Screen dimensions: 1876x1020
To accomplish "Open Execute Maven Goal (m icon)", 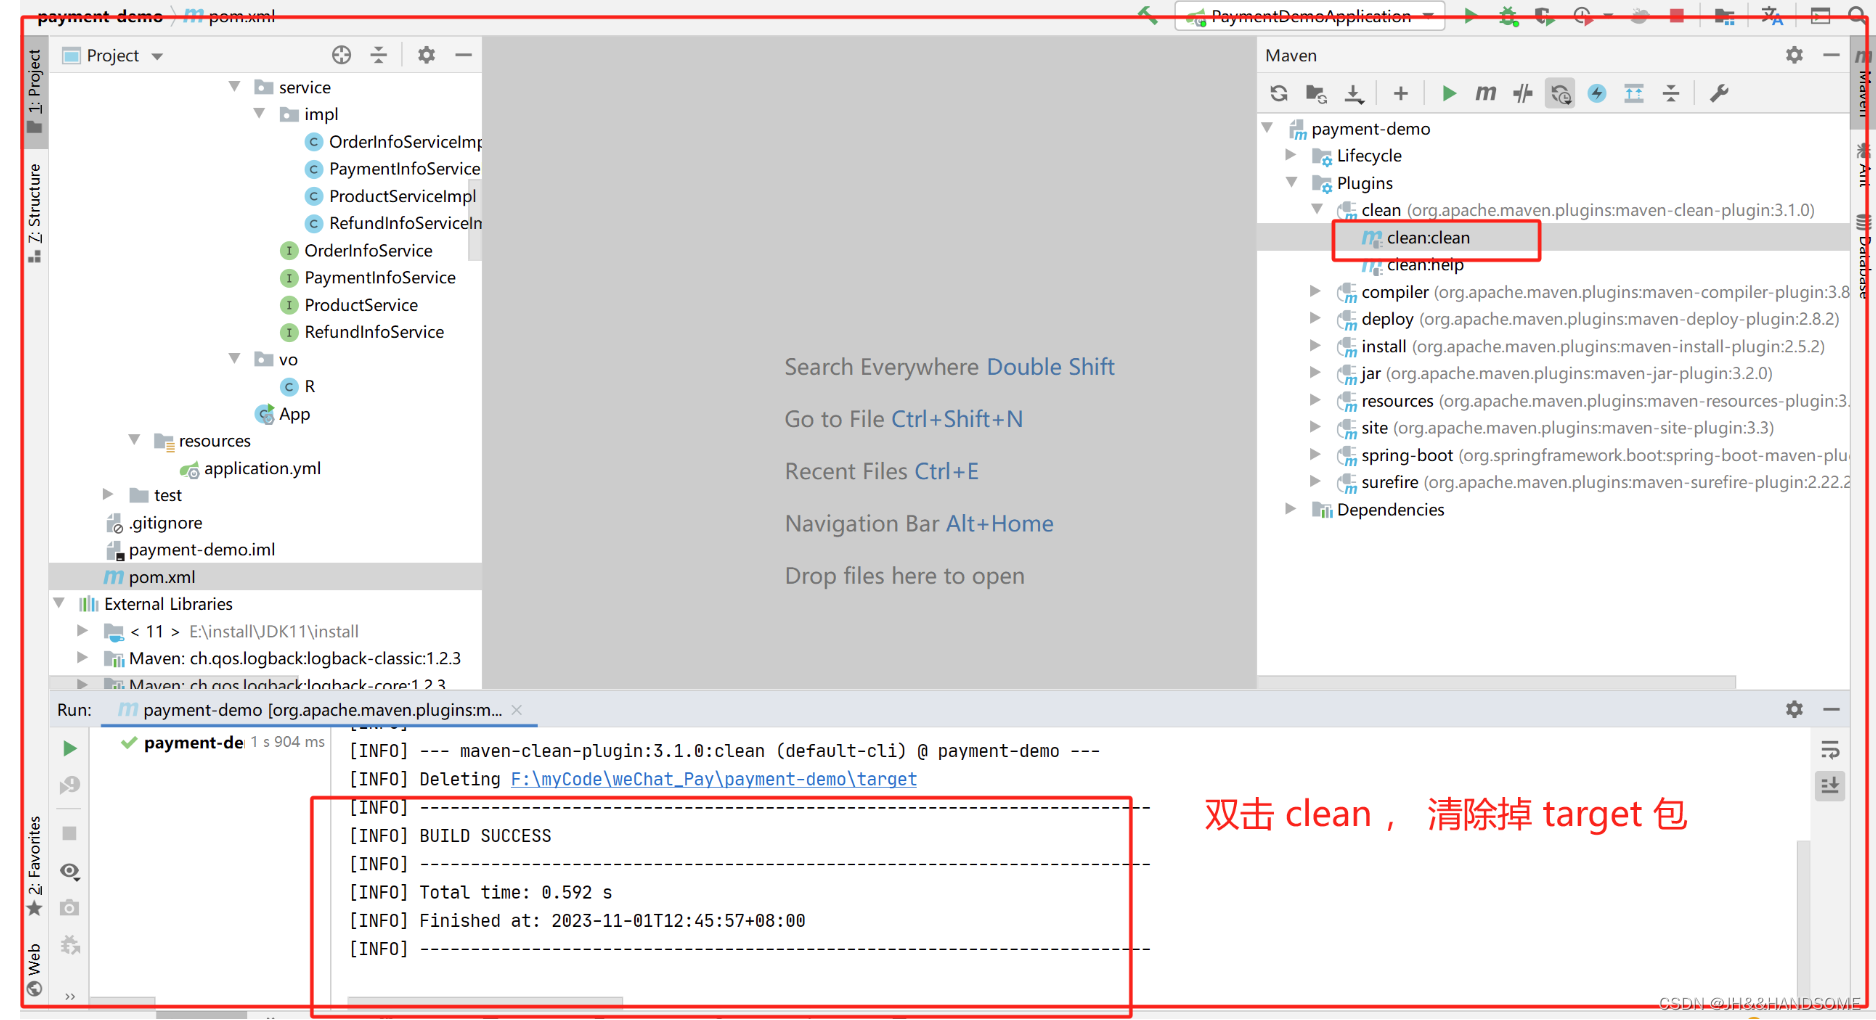I will 1486,94.
